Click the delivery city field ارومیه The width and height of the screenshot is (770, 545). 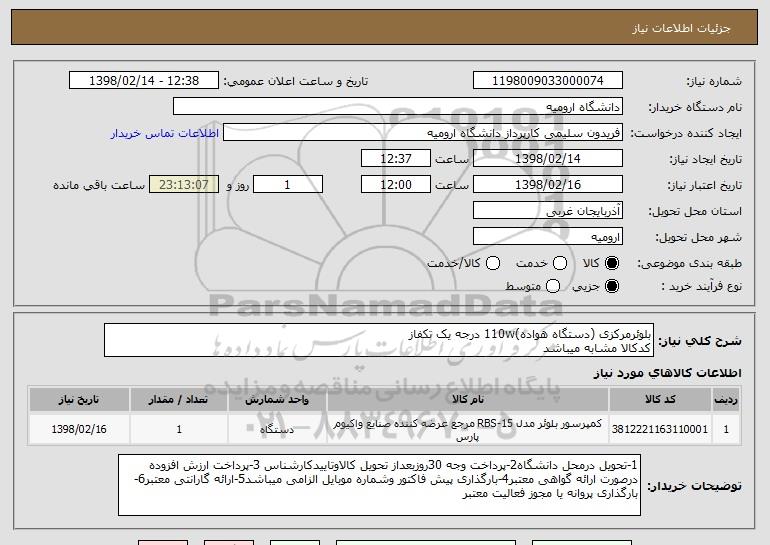pos(548,237)
